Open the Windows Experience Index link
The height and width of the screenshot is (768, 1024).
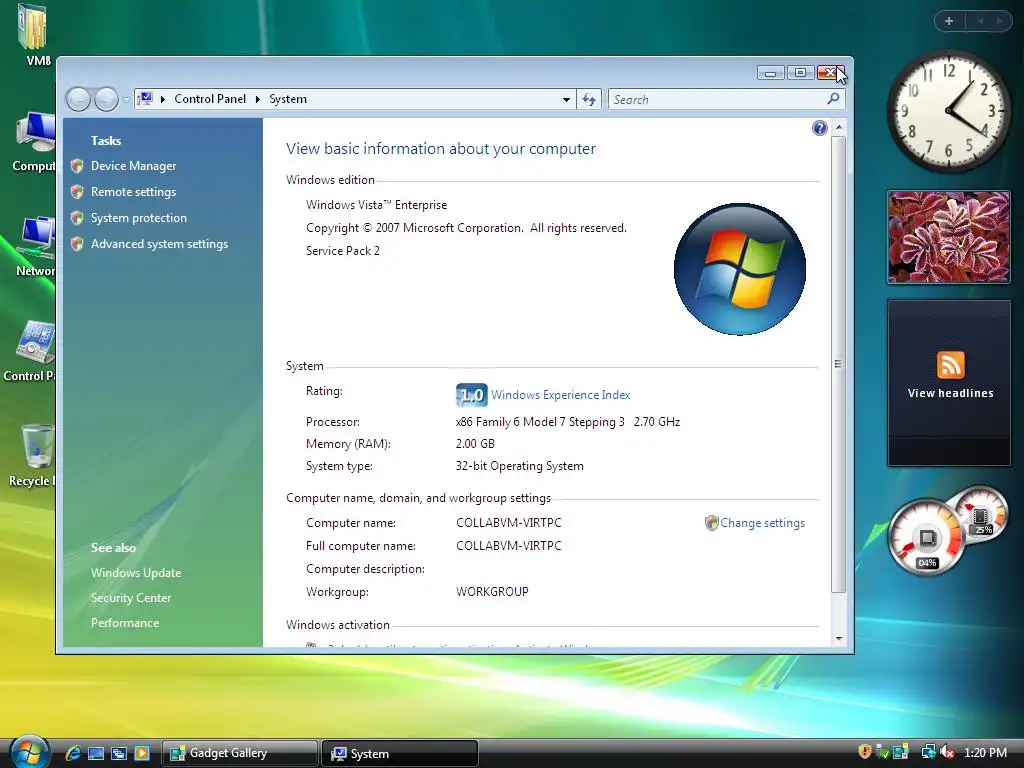560,395
